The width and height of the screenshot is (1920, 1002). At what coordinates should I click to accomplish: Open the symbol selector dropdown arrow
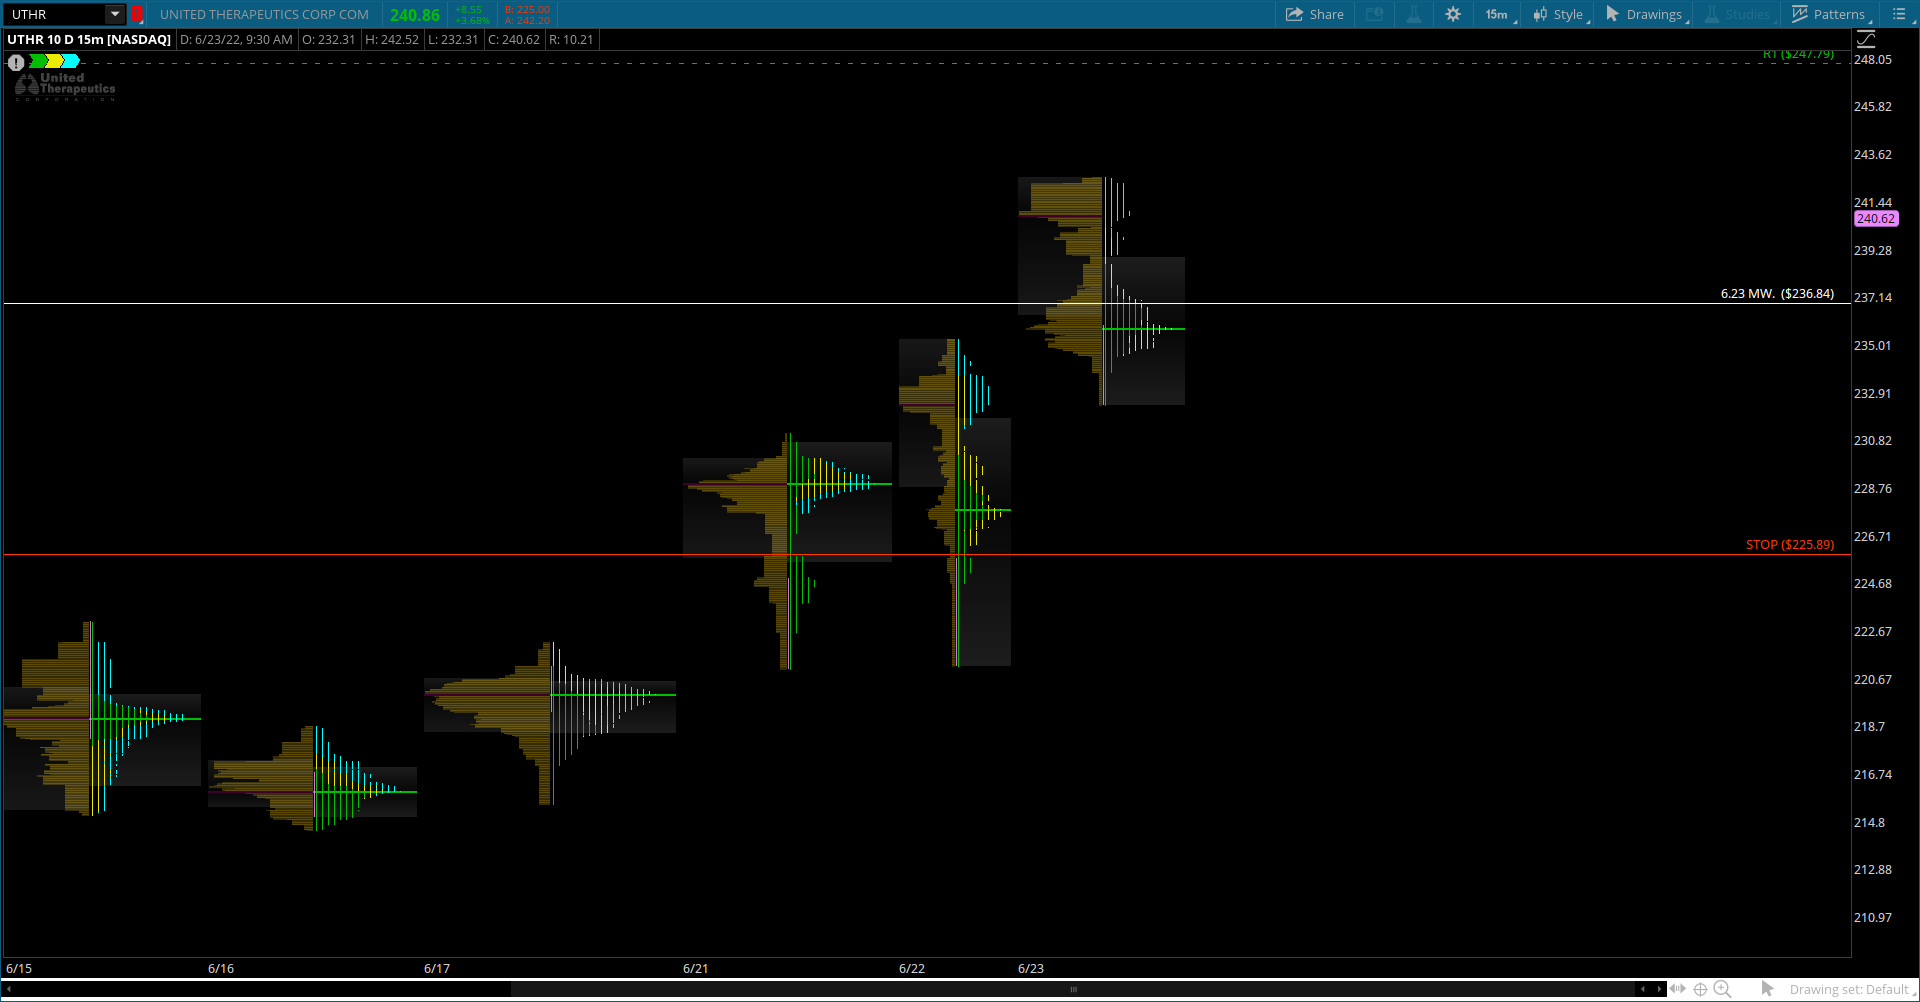pyautogui.click(x=115, y=14)
